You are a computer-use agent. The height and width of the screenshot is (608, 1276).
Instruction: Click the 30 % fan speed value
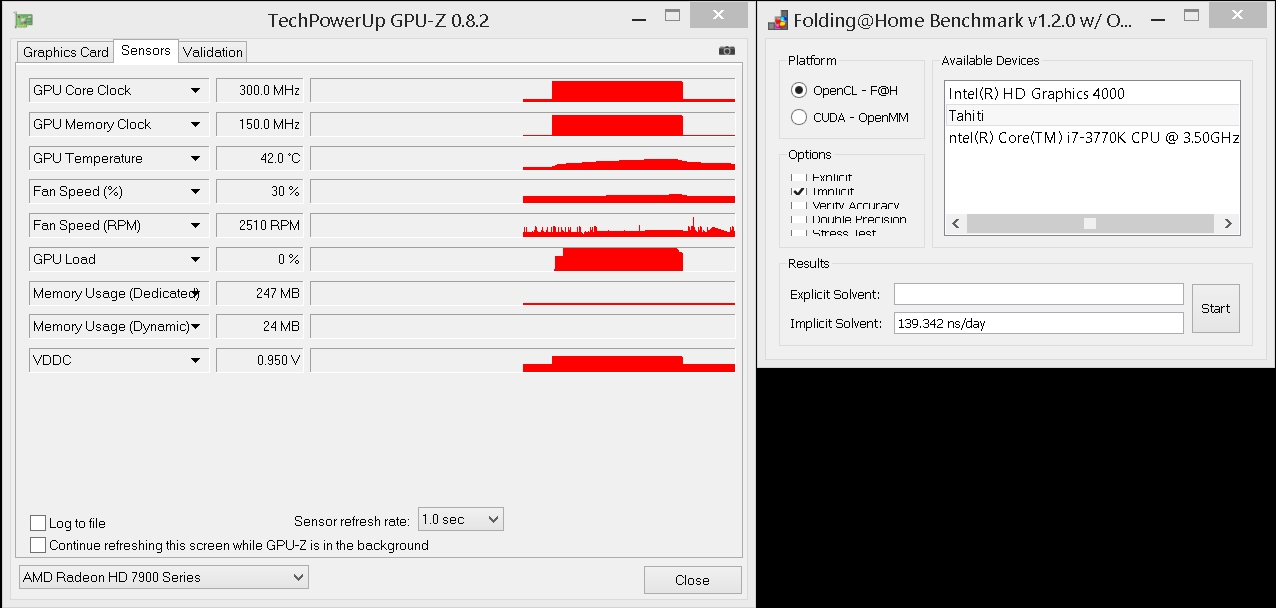[x=259, y=191]
